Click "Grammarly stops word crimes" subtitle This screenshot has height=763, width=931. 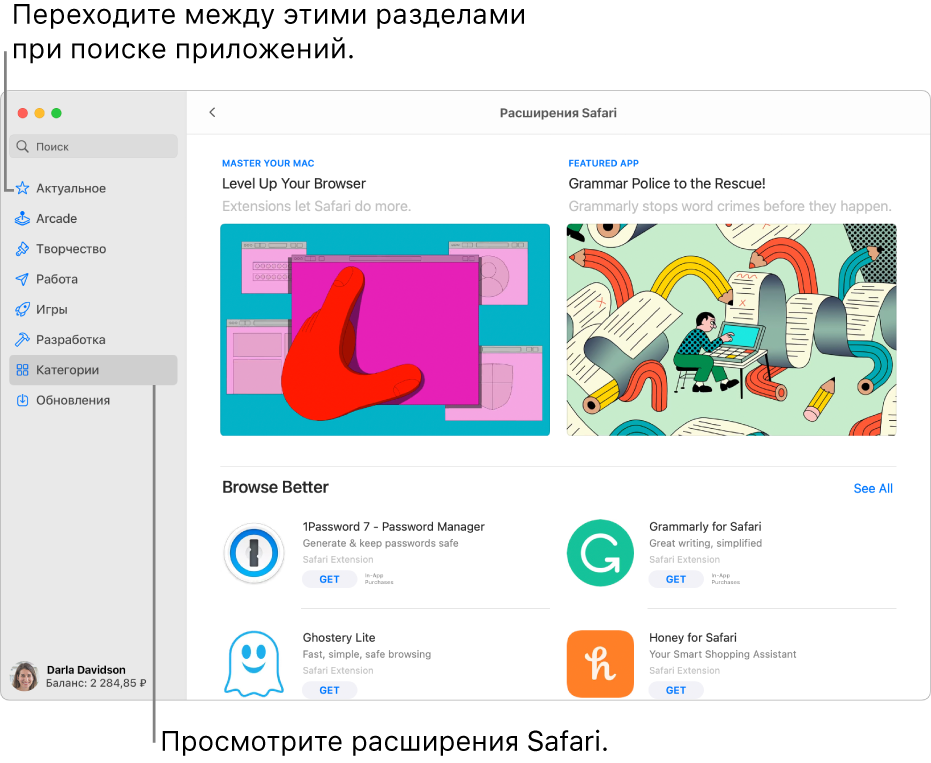(x=730, y=206)
